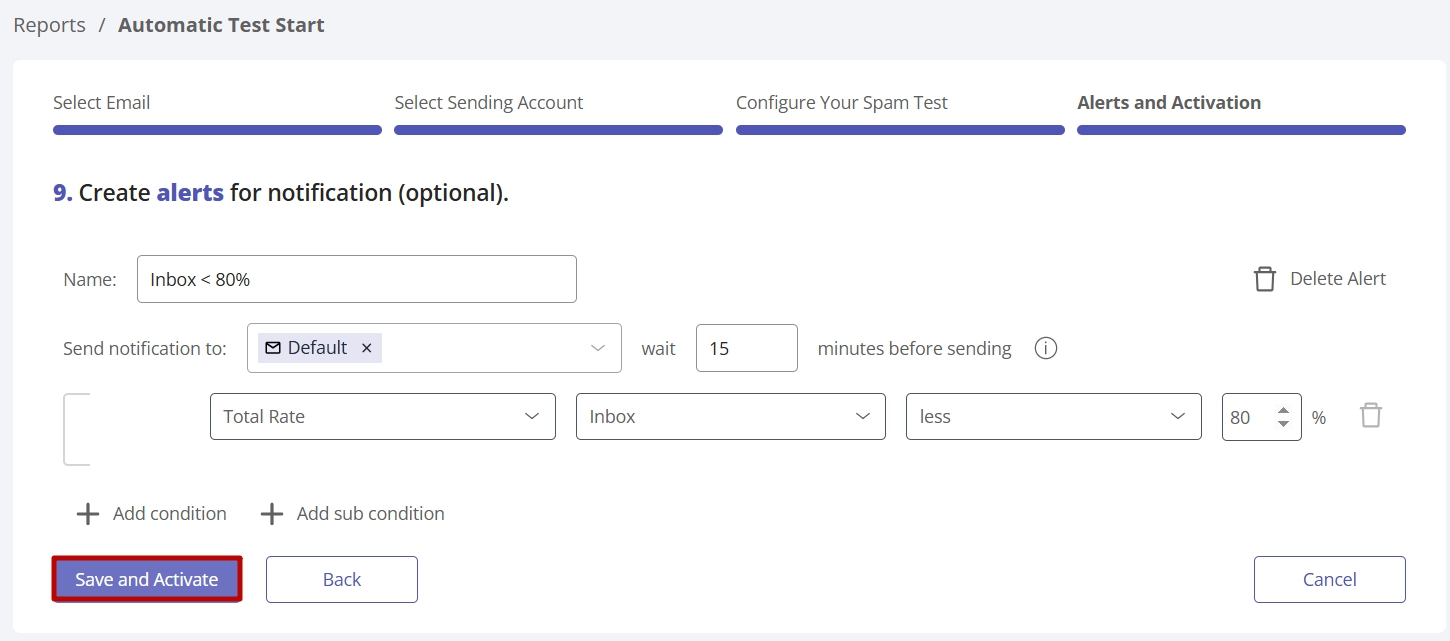Expand the Send notification to dropdown
The width and height of the screenshot is (1450, 641).
pos(597,348)
